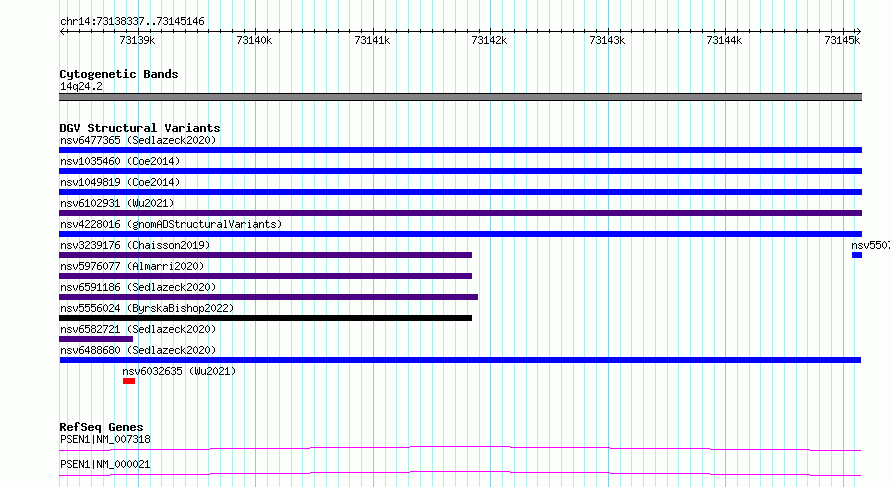890x487 pixels.
Task: Click the nsv6477365 (Sedlazeck2020) label
Action: [138, 140]
